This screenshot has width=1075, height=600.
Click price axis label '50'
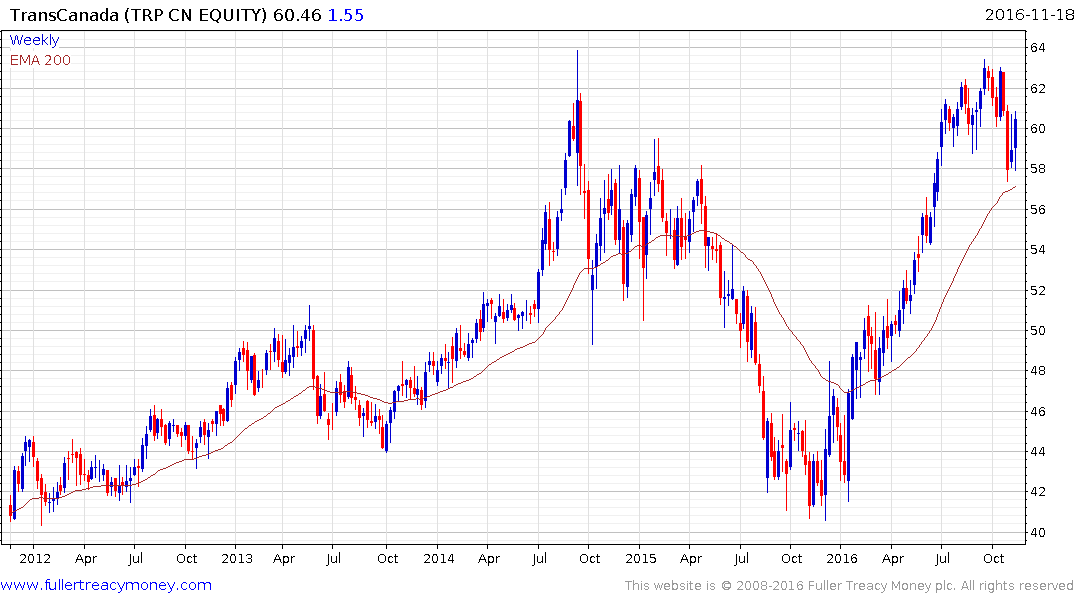point(1037,331)
